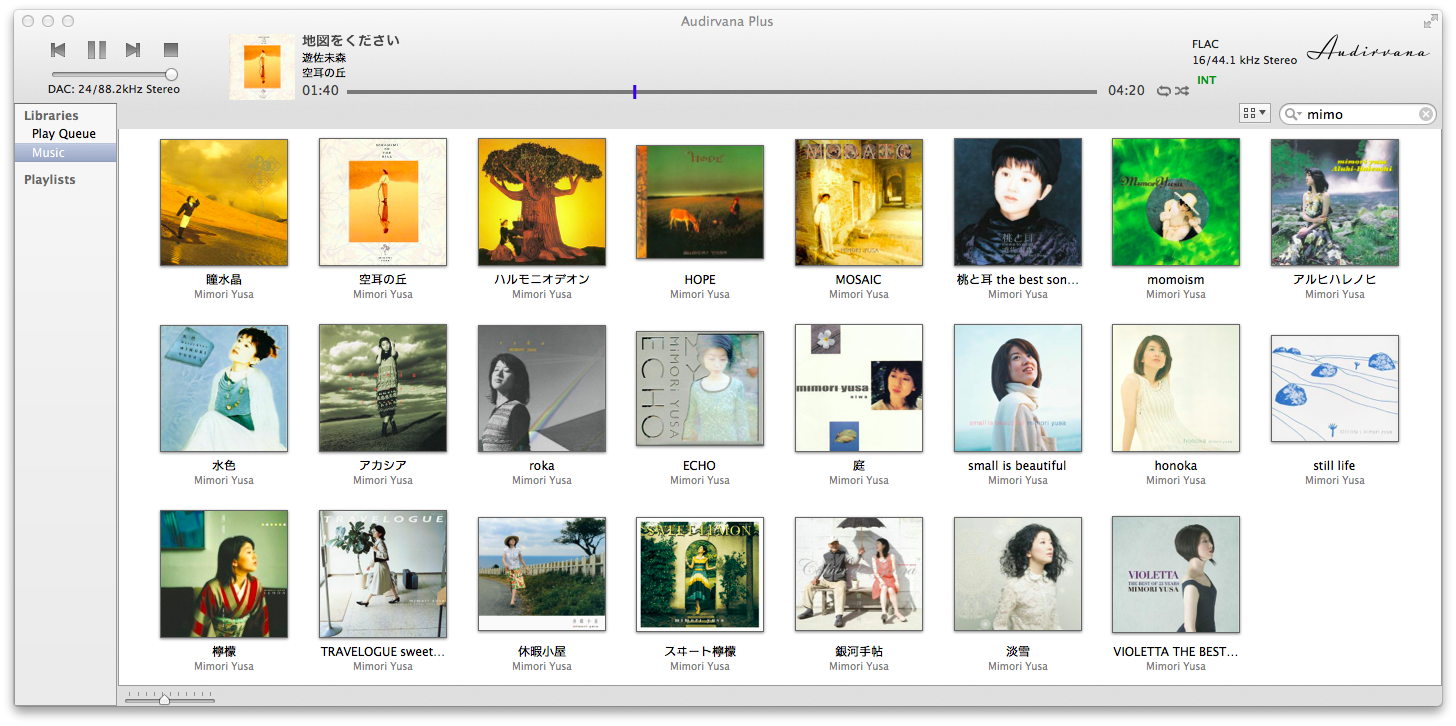This screenshot has height=726, width=1456.
Task: Select the 淡雪 album cover
Action: click(1018, 574)
